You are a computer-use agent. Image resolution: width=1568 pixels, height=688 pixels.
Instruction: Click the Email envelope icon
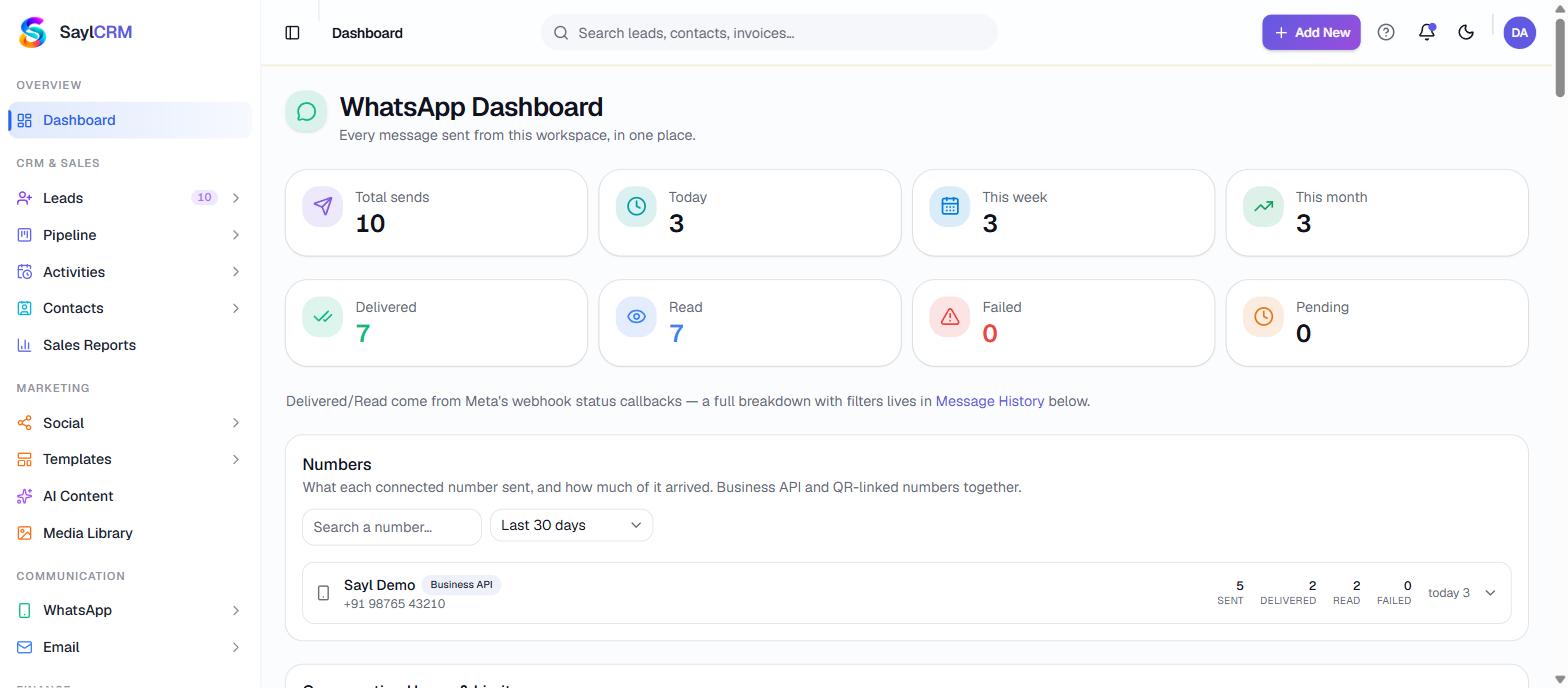click(25, 647)
